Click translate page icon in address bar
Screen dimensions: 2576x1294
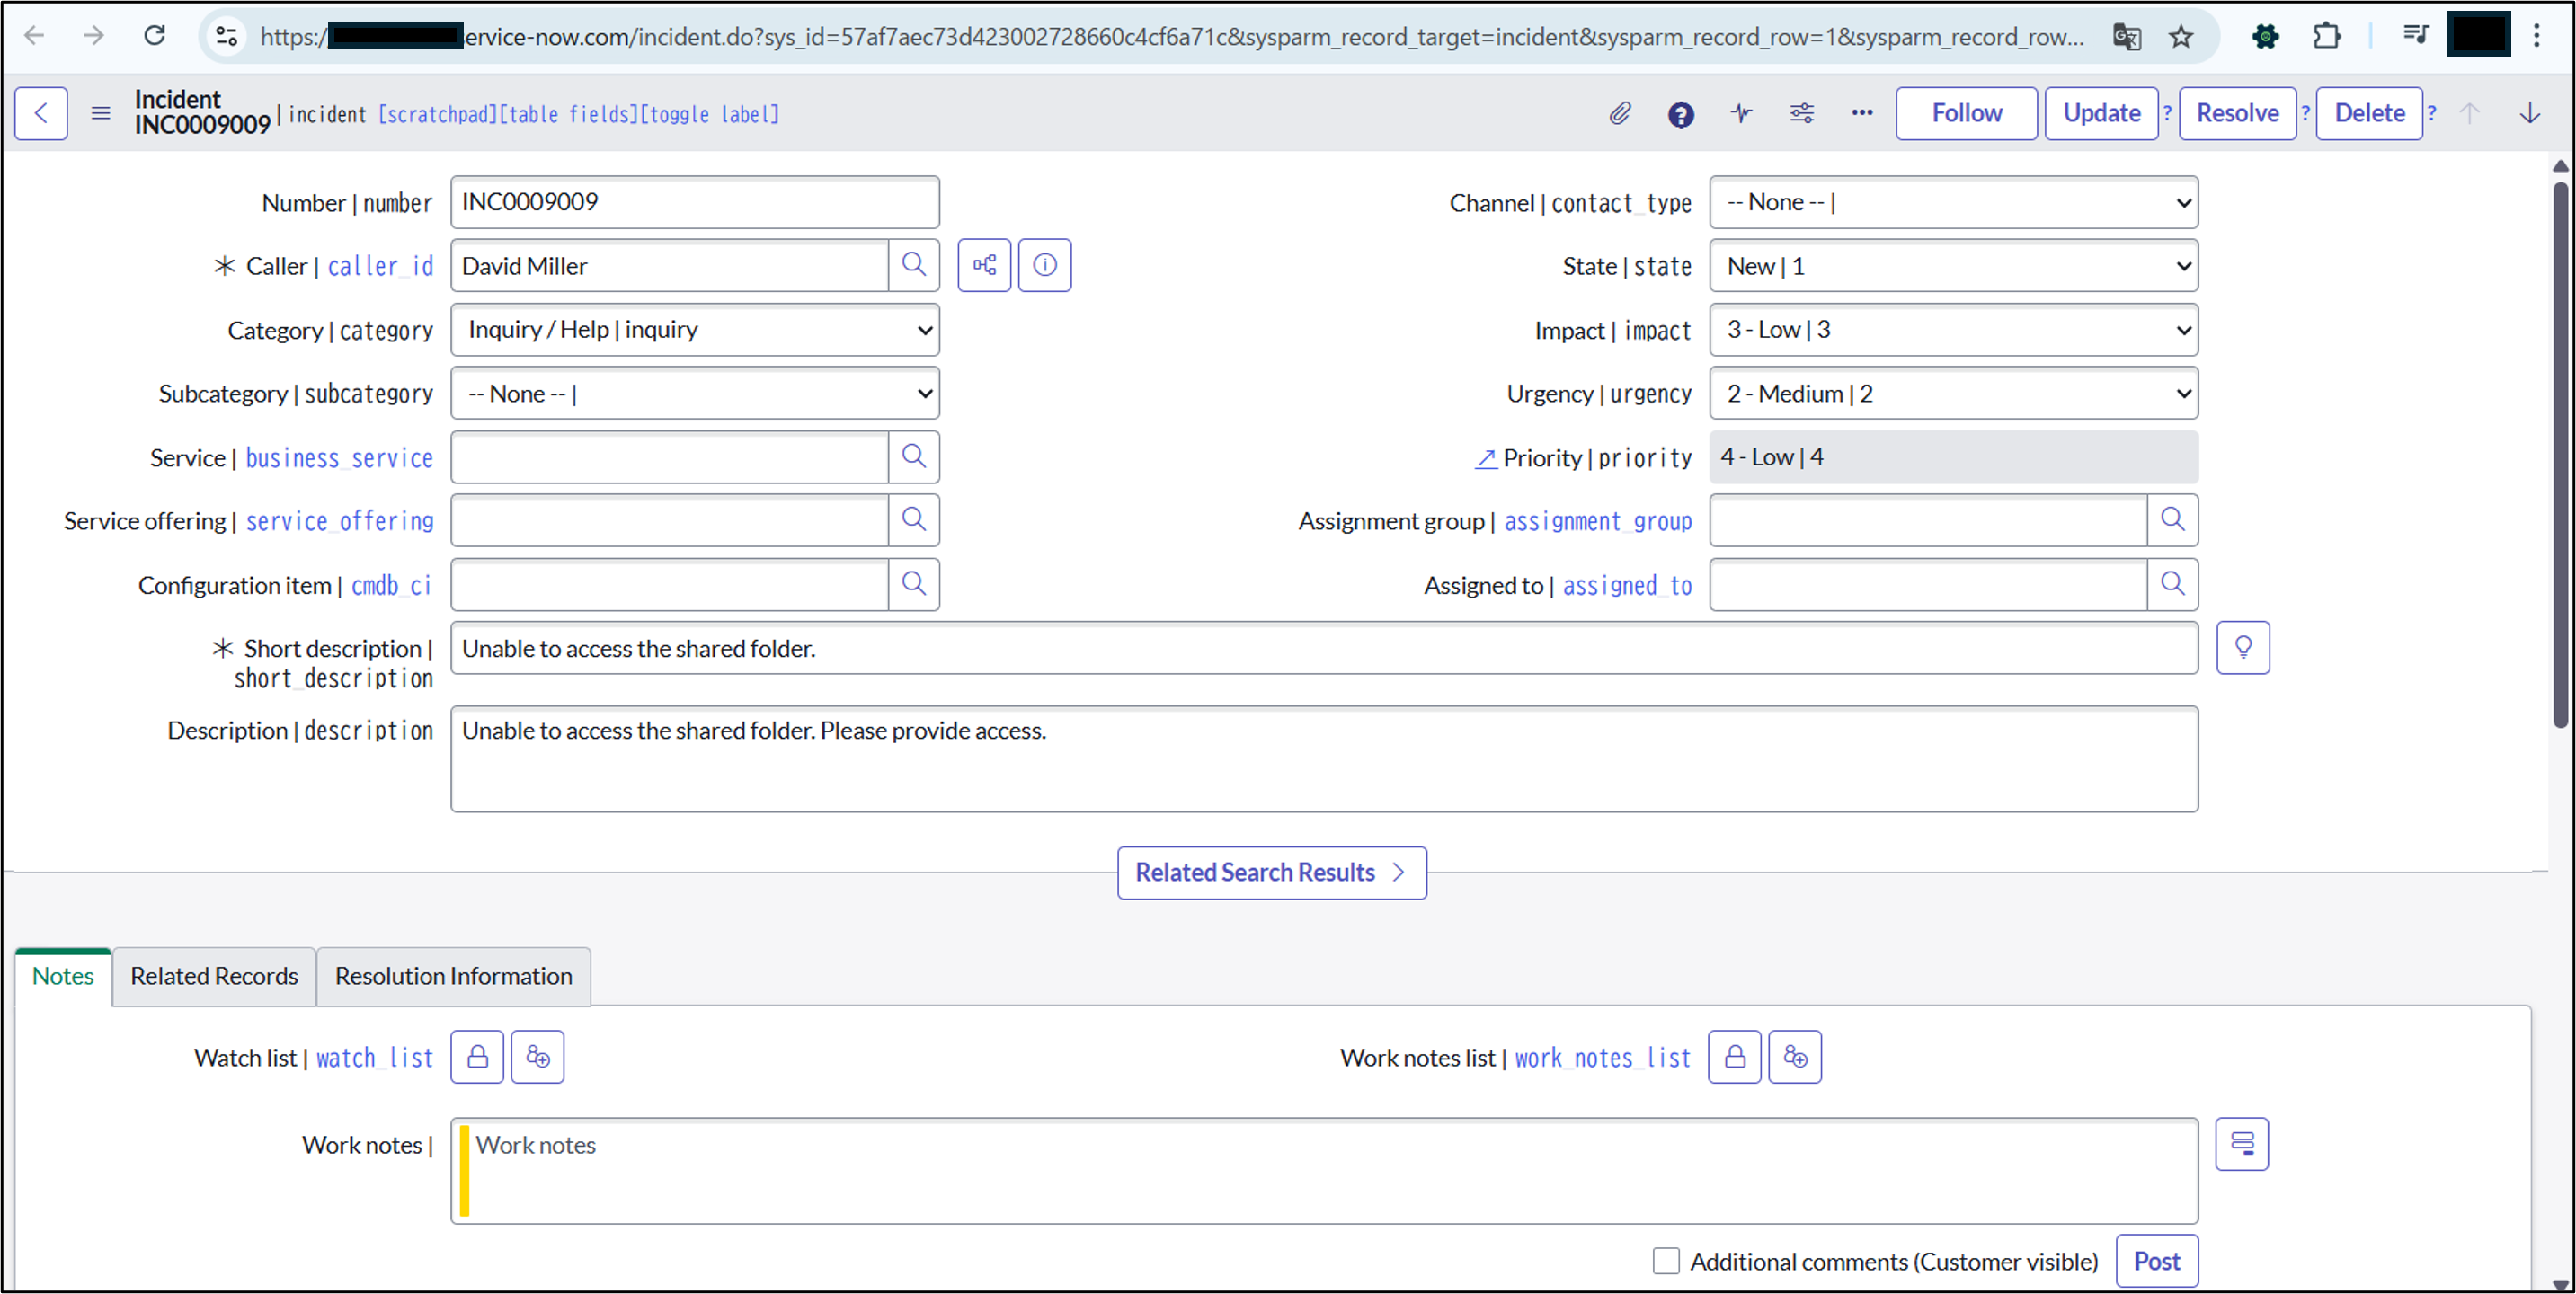pyautogui.click(x=2126, y=37)
